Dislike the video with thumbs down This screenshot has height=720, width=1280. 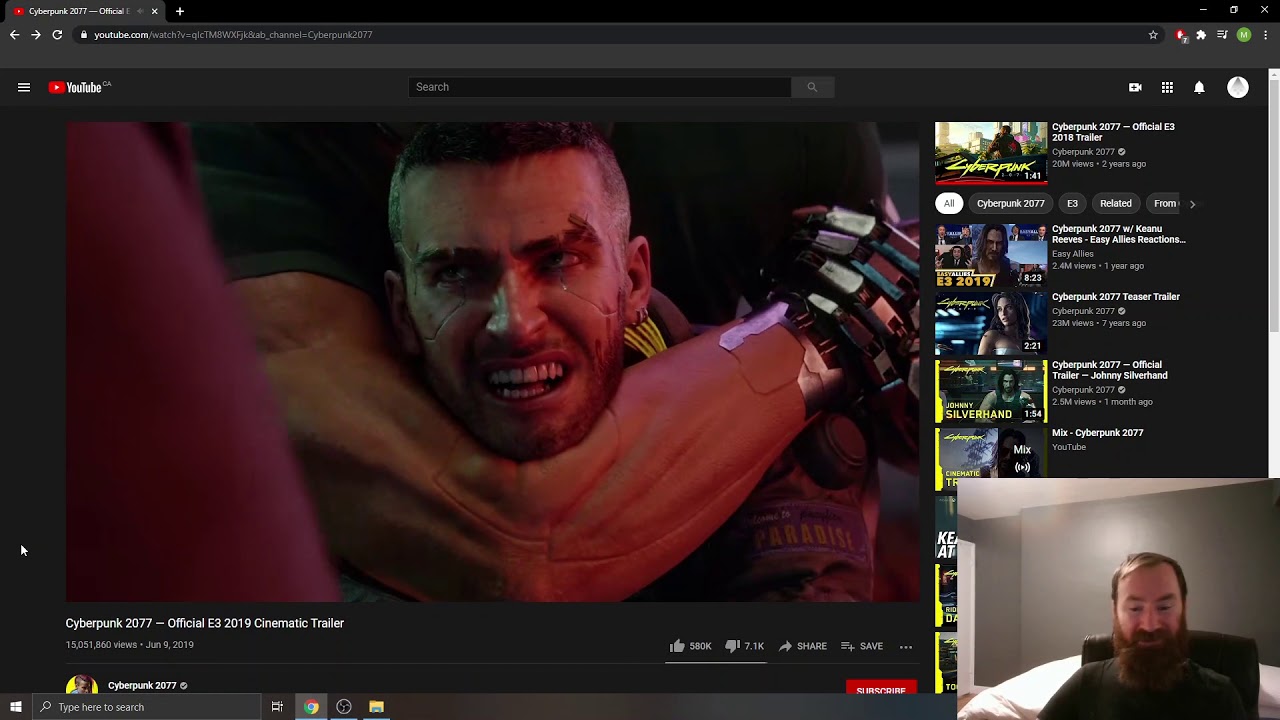tap(732, 646)
